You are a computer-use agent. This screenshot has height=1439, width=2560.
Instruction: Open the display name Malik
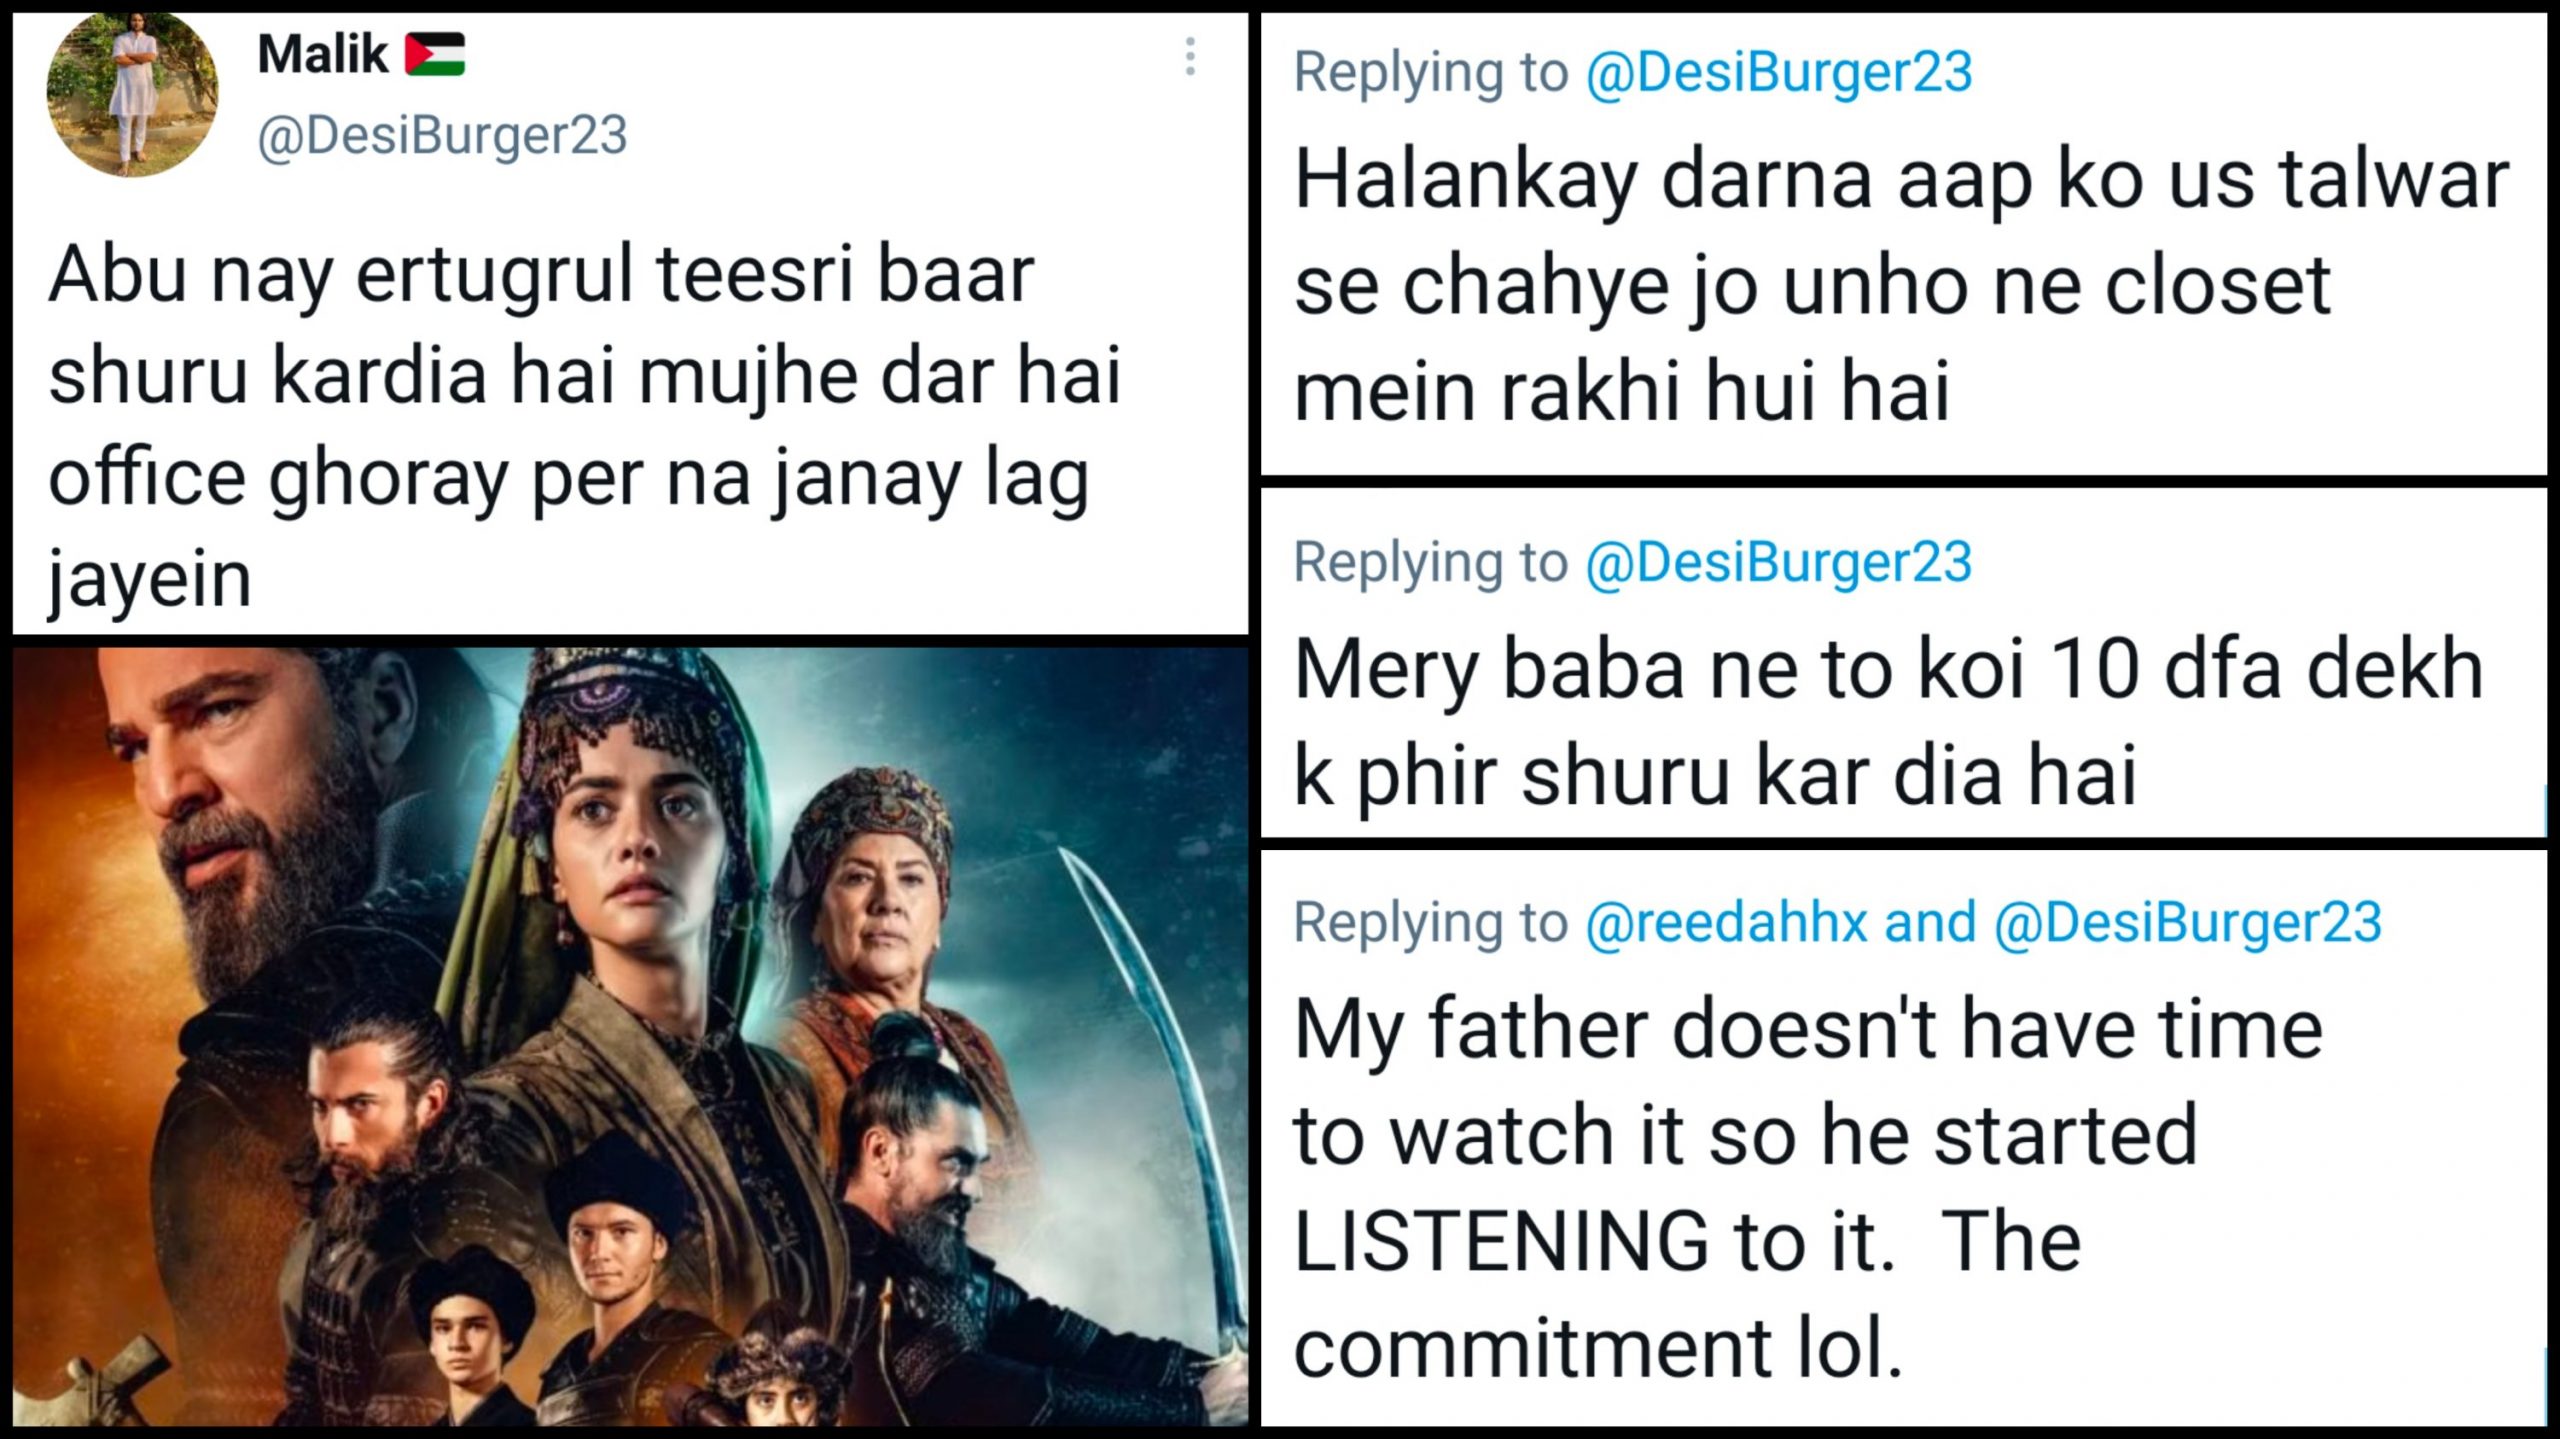pos(322,54)
